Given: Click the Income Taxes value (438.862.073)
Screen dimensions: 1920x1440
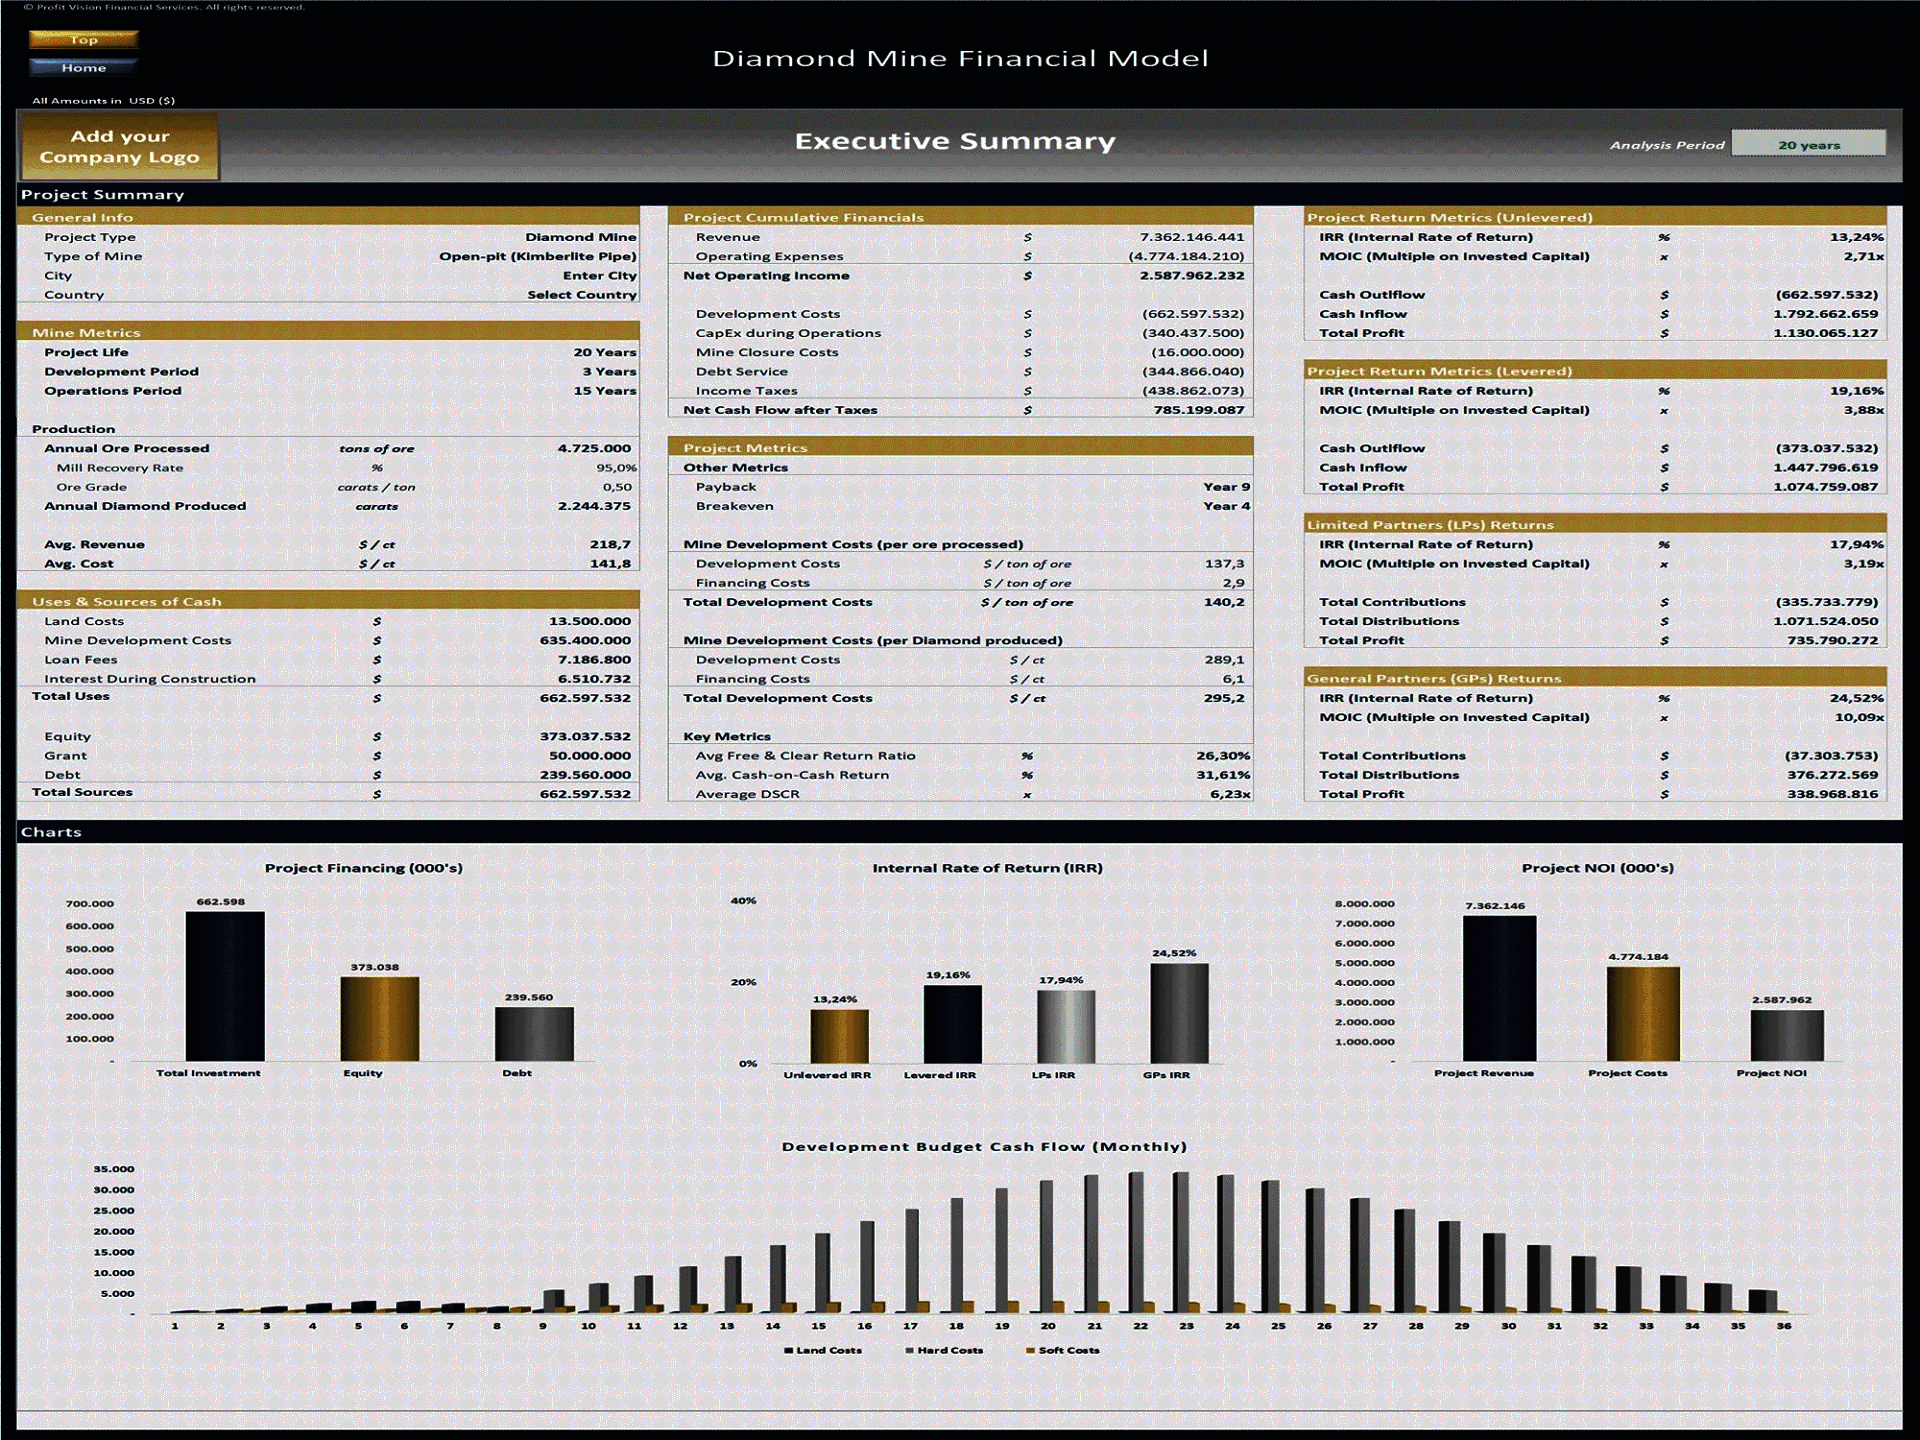Looking at the screenshot, I should (1193, 391).
